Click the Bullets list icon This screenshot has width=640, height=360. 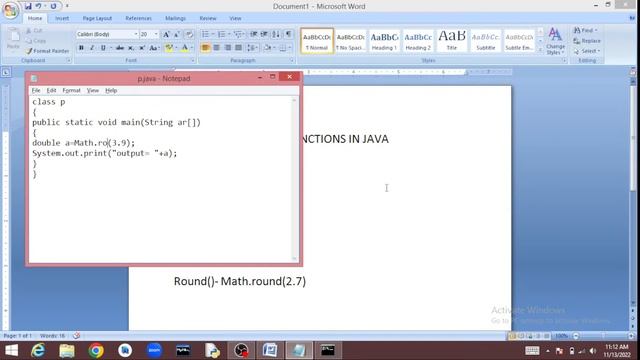point(205,34)
